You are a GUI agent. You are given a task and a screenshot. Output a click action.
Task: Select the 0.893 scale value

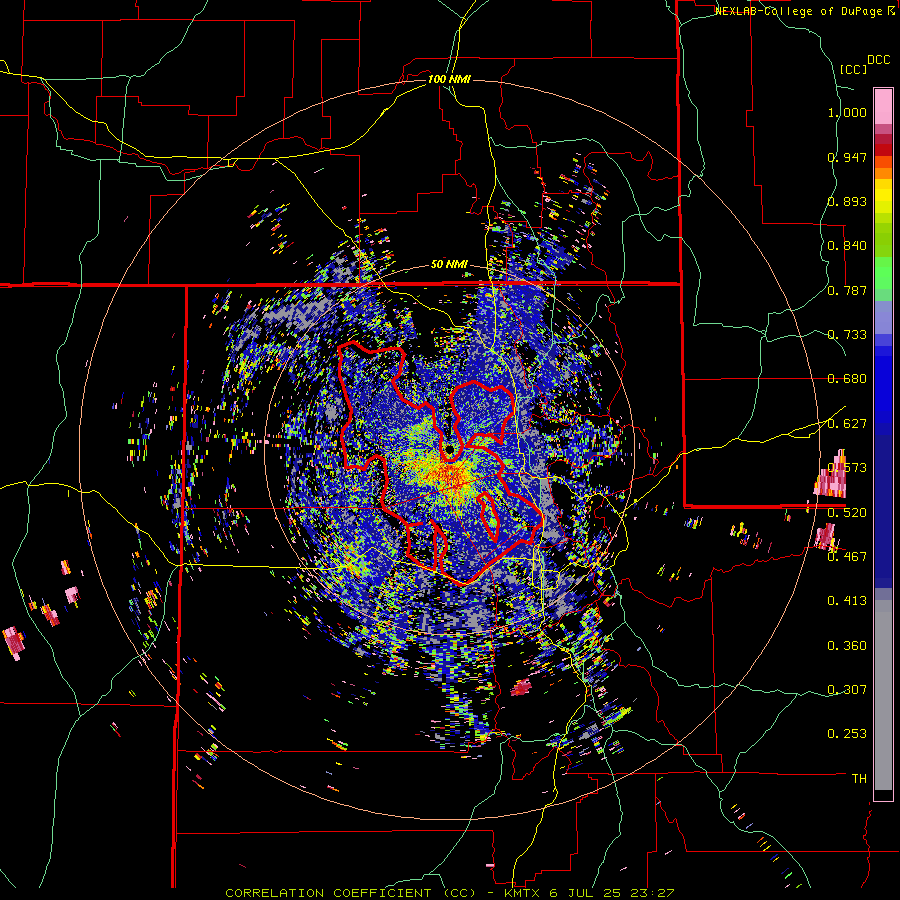[847, 201]
